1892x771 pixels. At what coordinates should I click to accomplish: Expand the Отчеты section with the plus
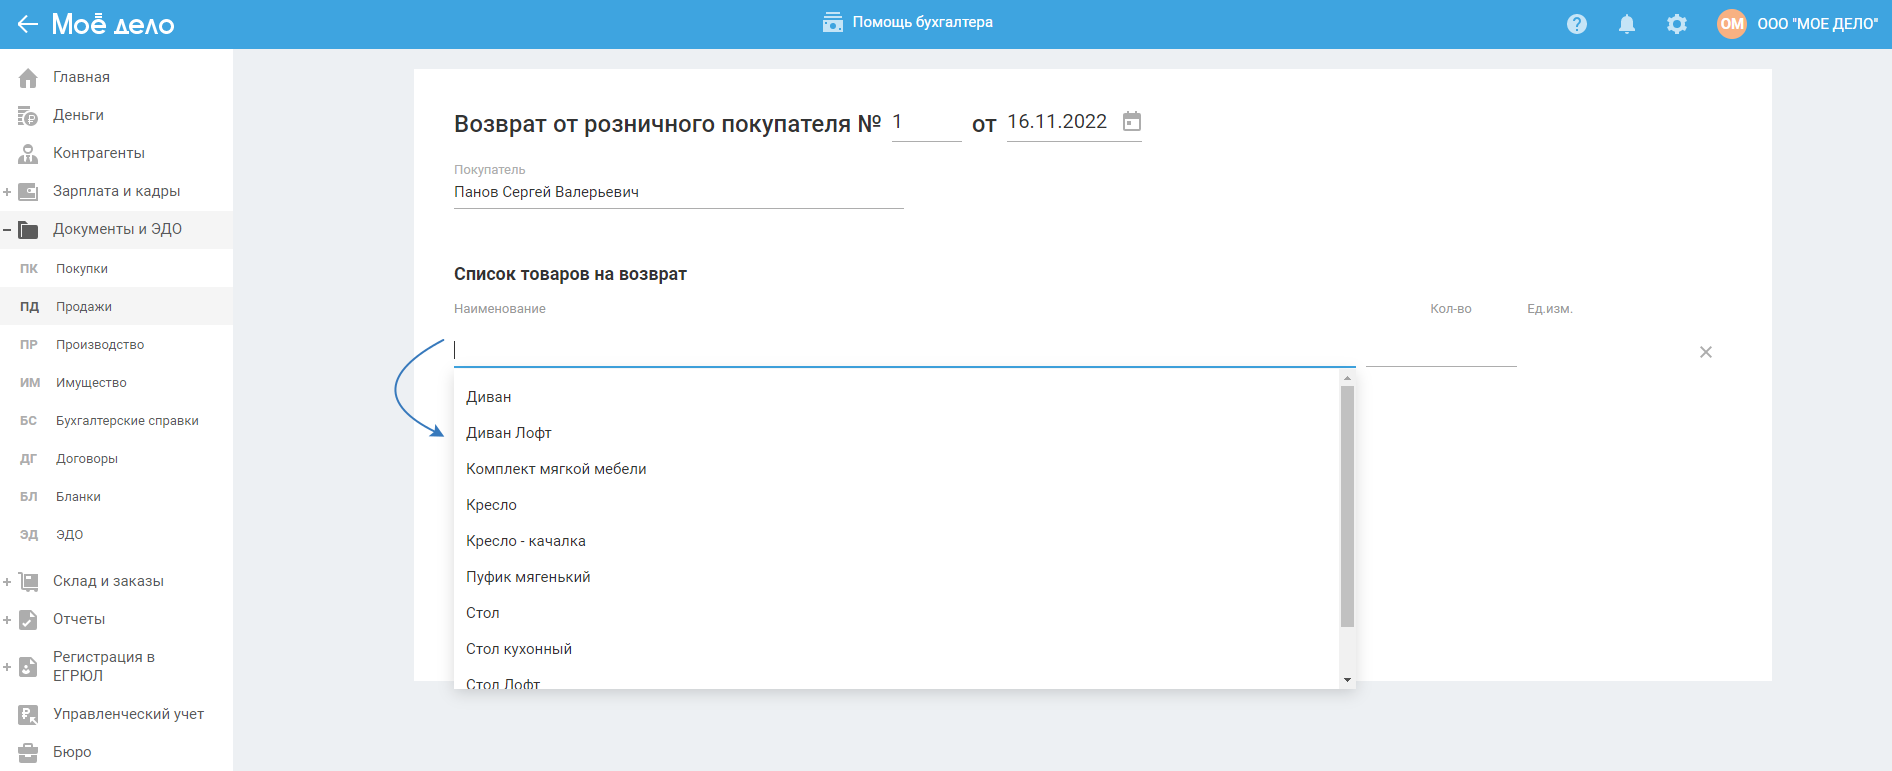click(7, 619)
